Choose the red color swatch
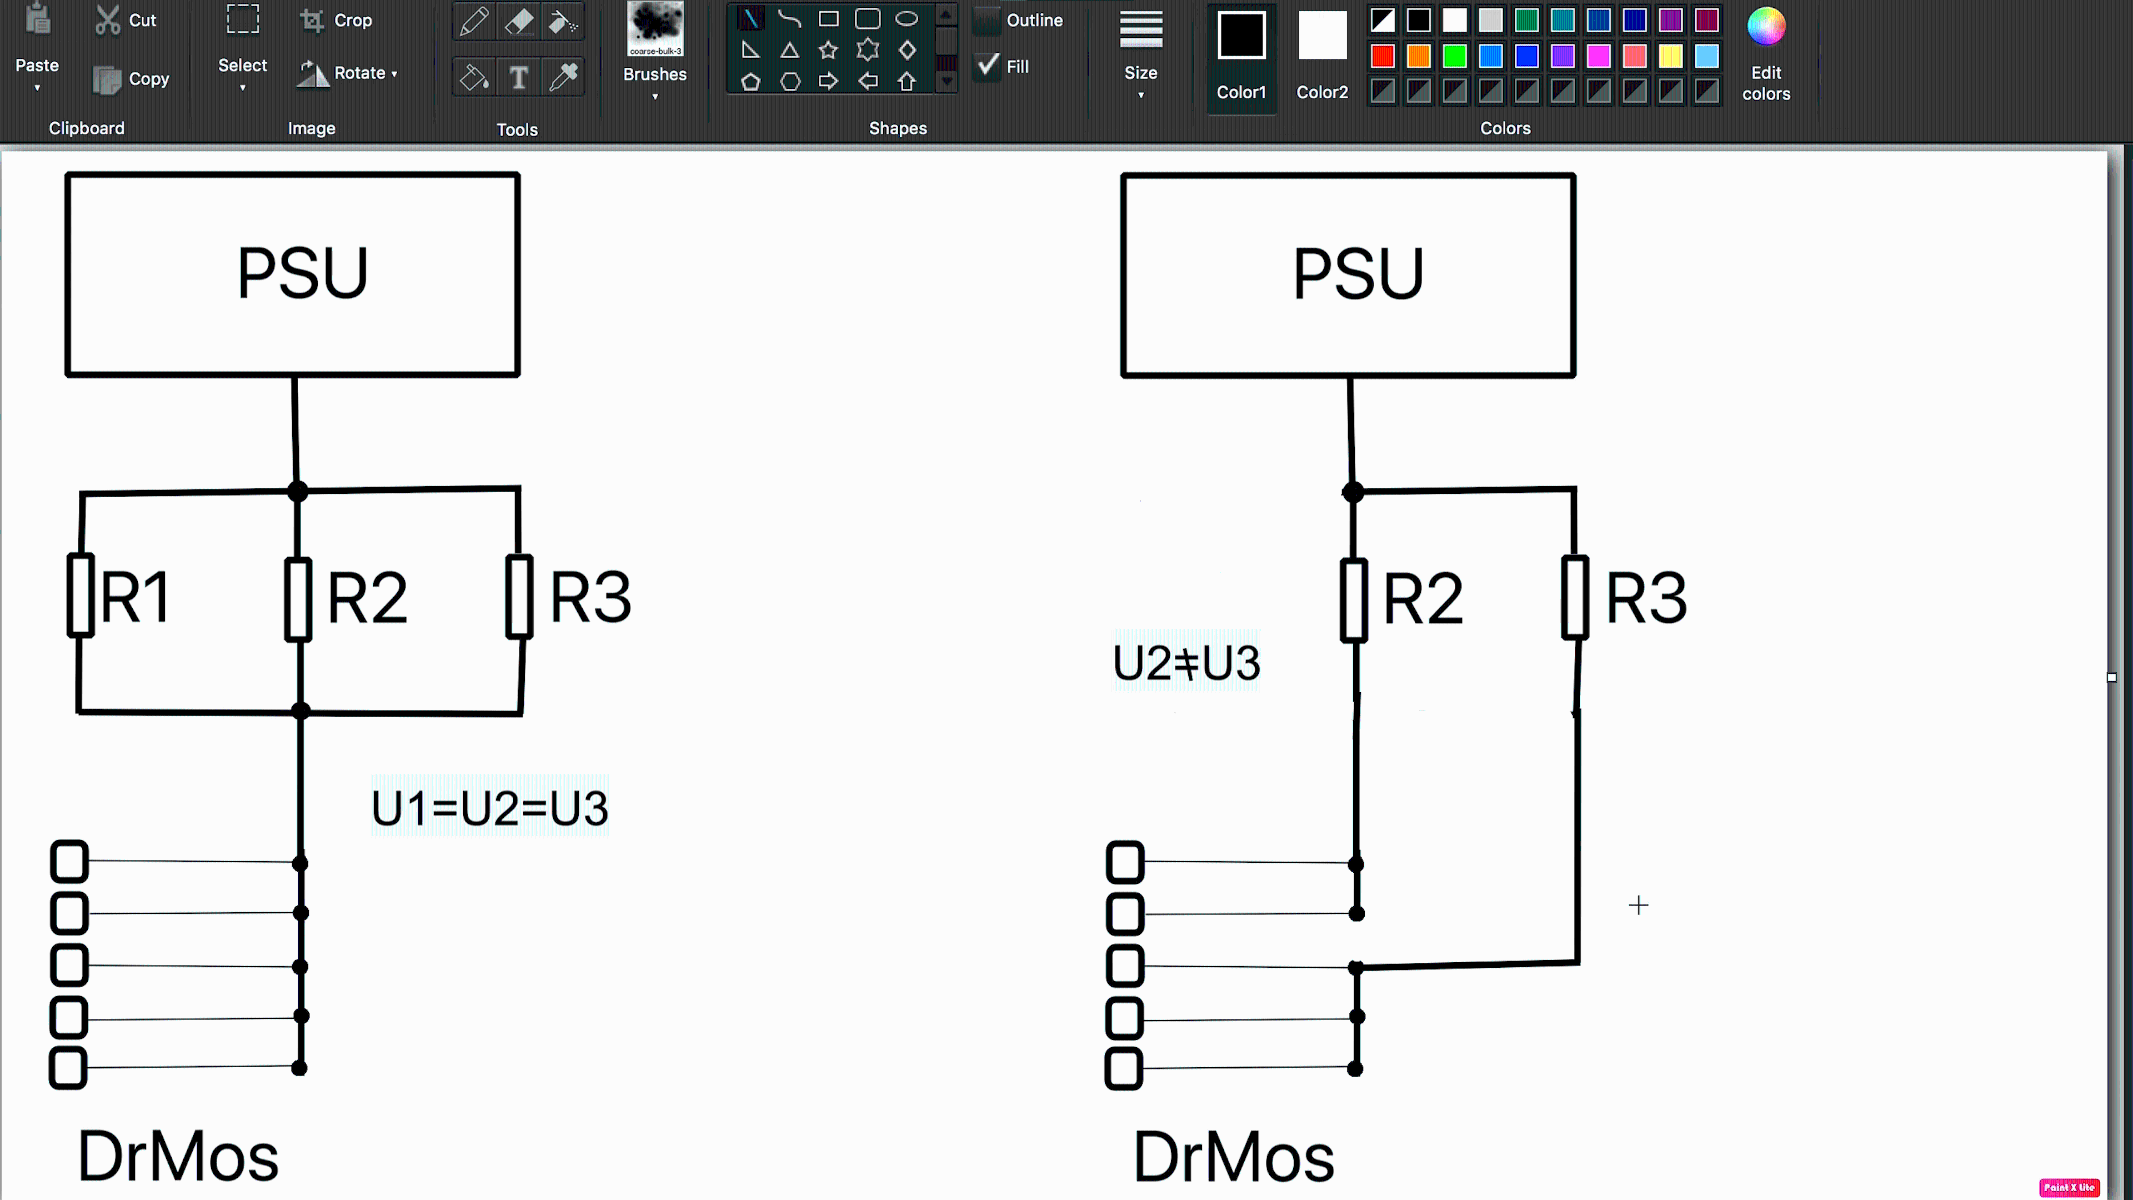Image resolution: width=2133 pixels, height=1200 pixels. click(1383, 56)
